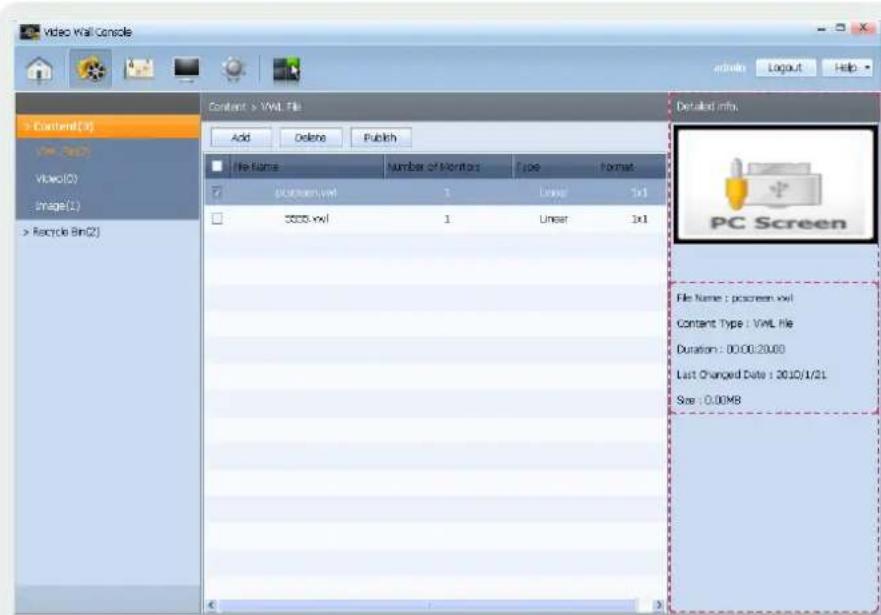This screenshot has width=881, height=615.
Task: Click the PC Screen preview thumbnail
Action: [x=775, y=185]
